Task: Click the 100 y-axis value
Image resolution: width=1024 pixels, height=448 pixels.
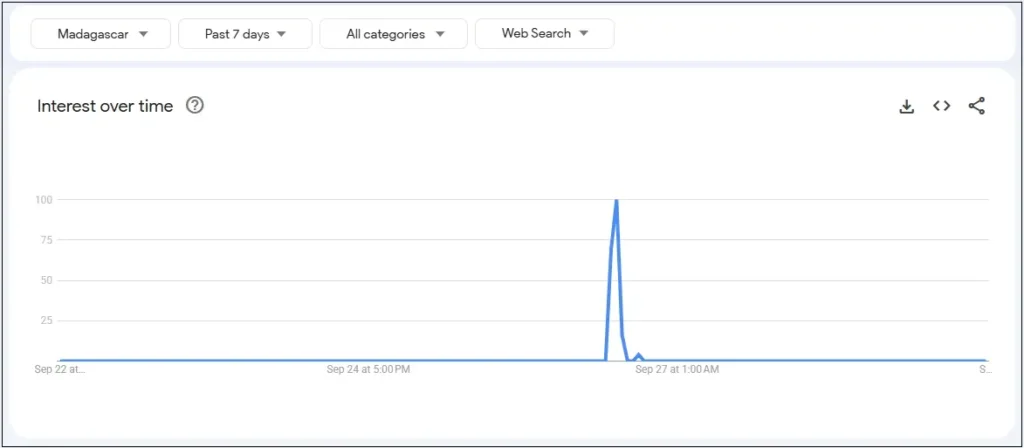Action: pos(44,199)
